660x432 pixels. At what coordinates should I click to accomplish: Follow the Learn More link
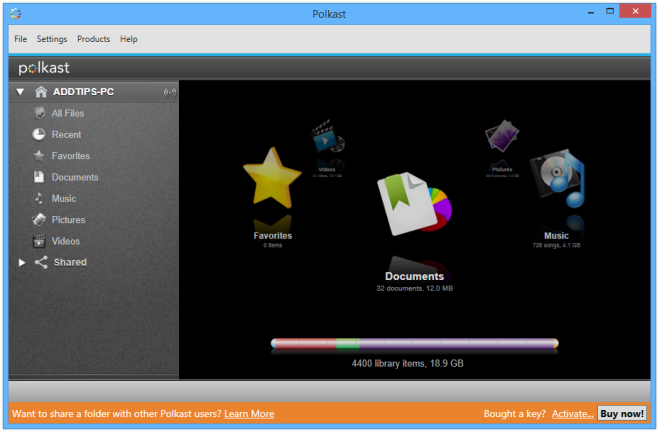point(249,414)
